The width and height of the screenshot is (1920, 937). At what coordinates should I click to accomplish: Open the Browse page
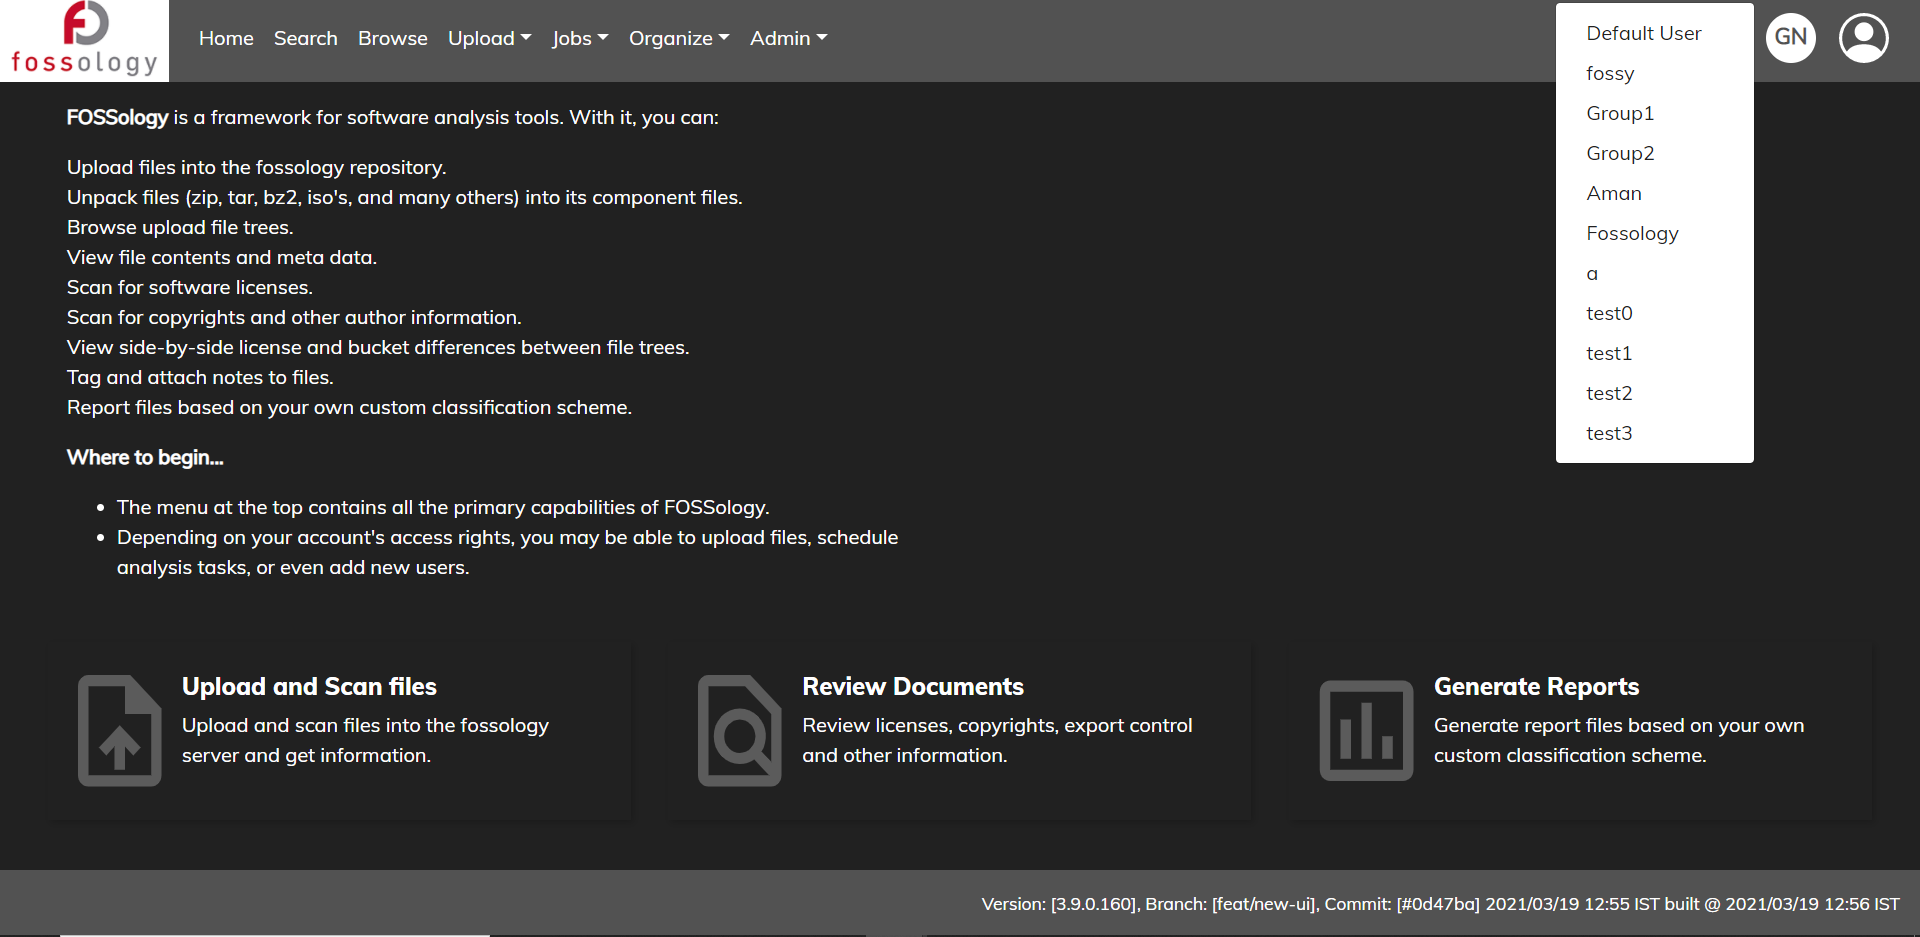pos(393,38)
